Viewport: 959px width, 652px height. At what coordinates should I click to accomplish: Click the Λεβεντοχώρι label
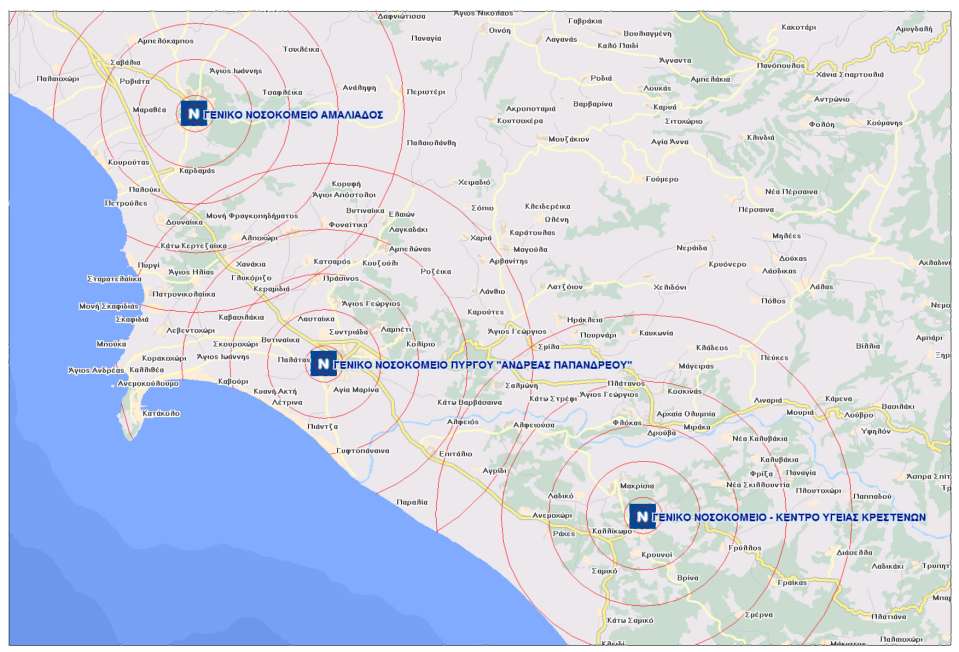[x=191, y=330]
